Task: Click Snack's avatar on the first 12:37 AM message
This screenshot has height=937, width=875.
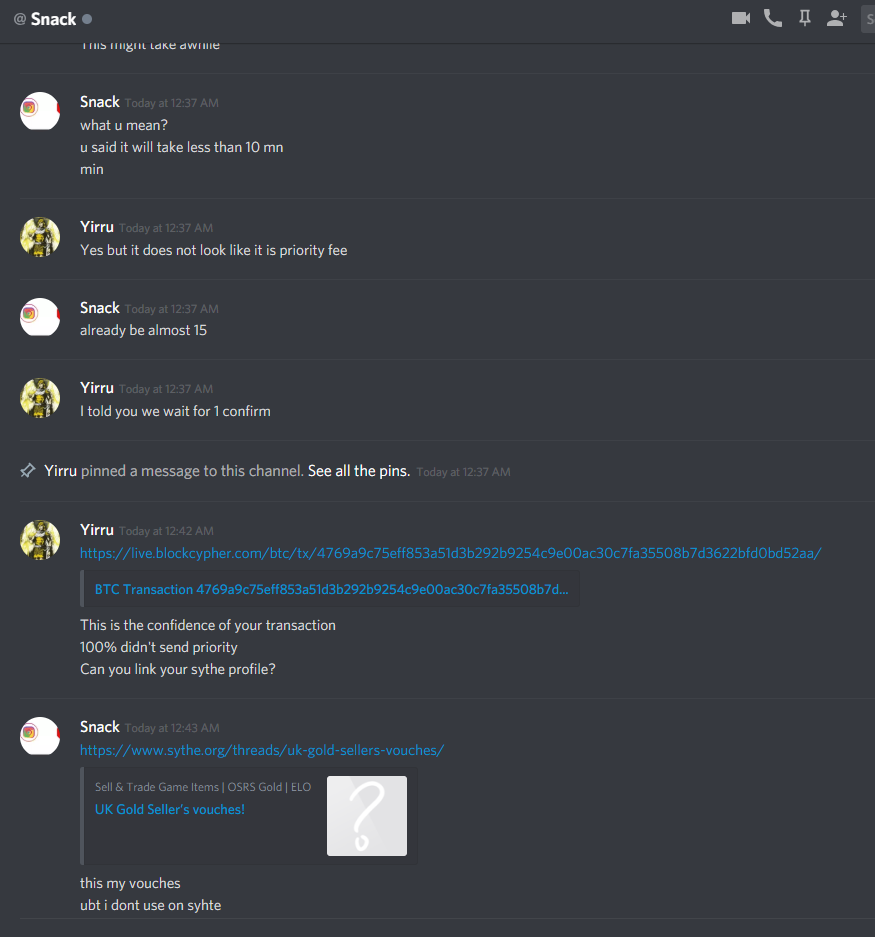Action: (40, 111)
